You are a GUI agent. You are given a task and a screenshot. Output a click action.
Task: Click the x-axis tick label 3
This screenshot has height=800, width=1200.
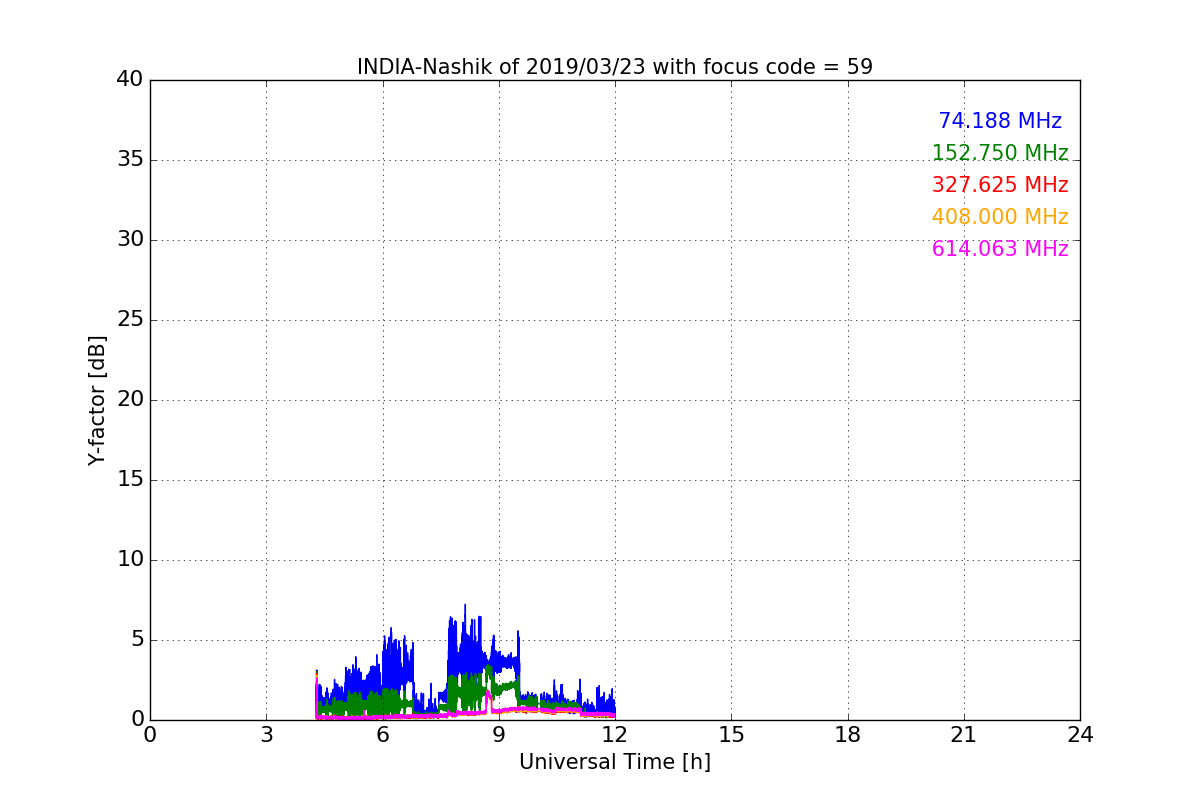[266, 735]
